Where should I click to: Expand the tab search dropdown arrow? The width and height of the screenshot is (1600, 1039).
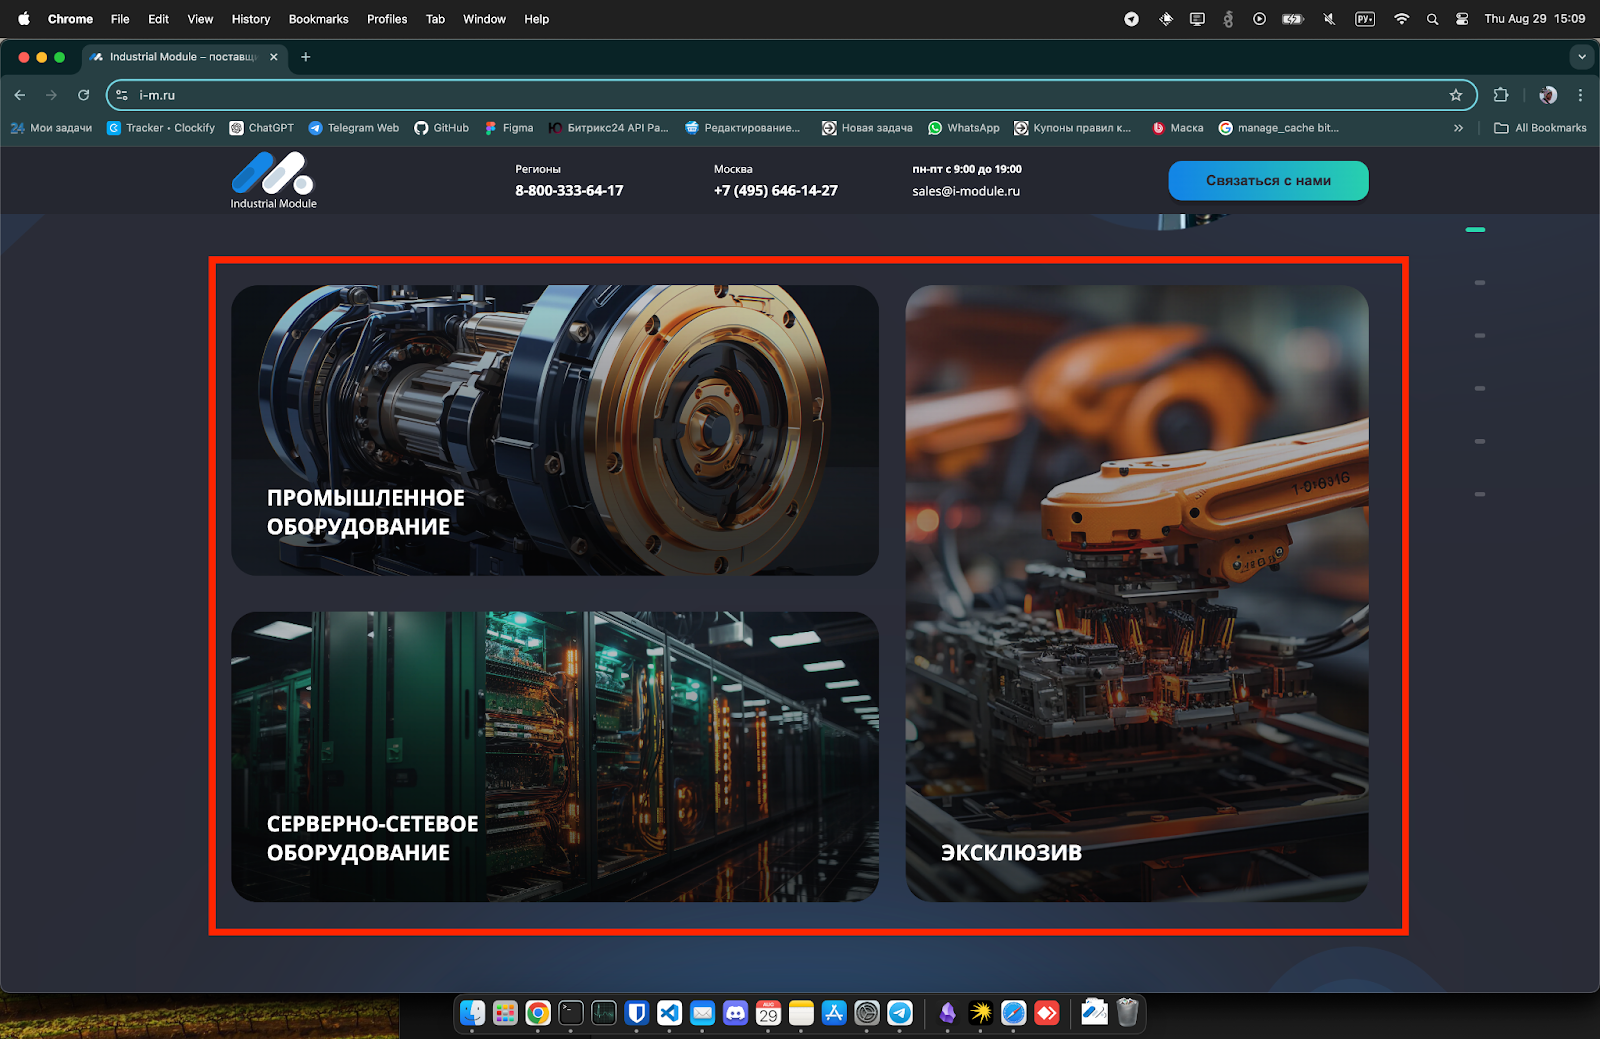(1582, 57)
